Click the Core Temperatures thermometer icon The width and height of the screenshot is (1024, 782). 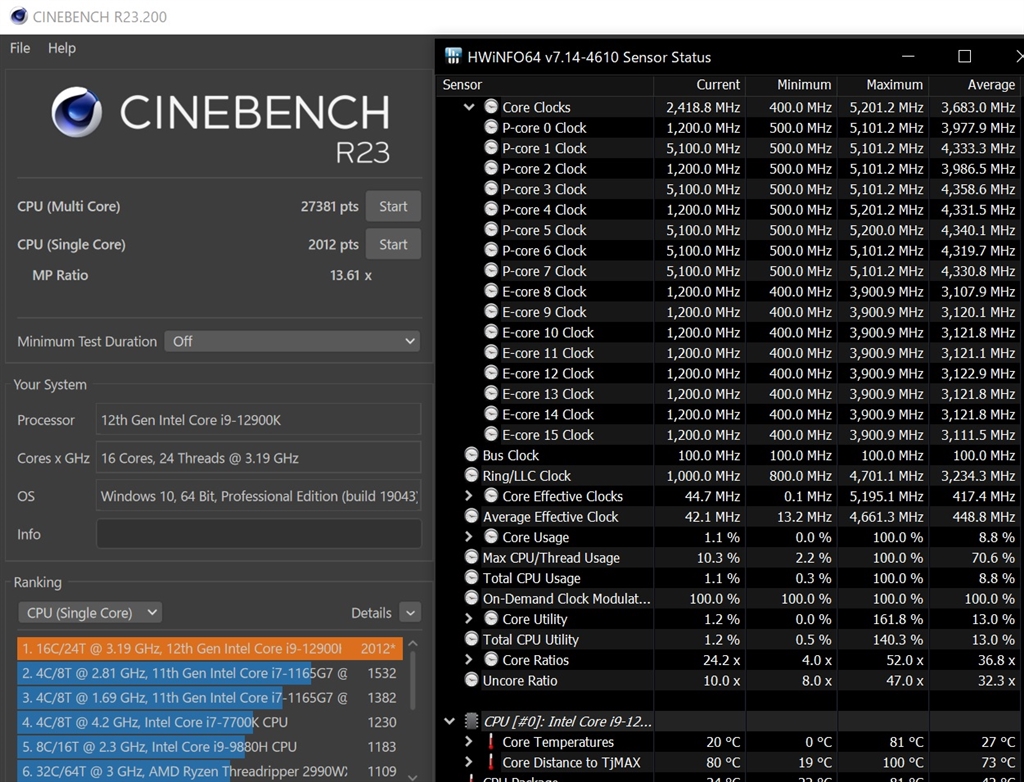490,741
